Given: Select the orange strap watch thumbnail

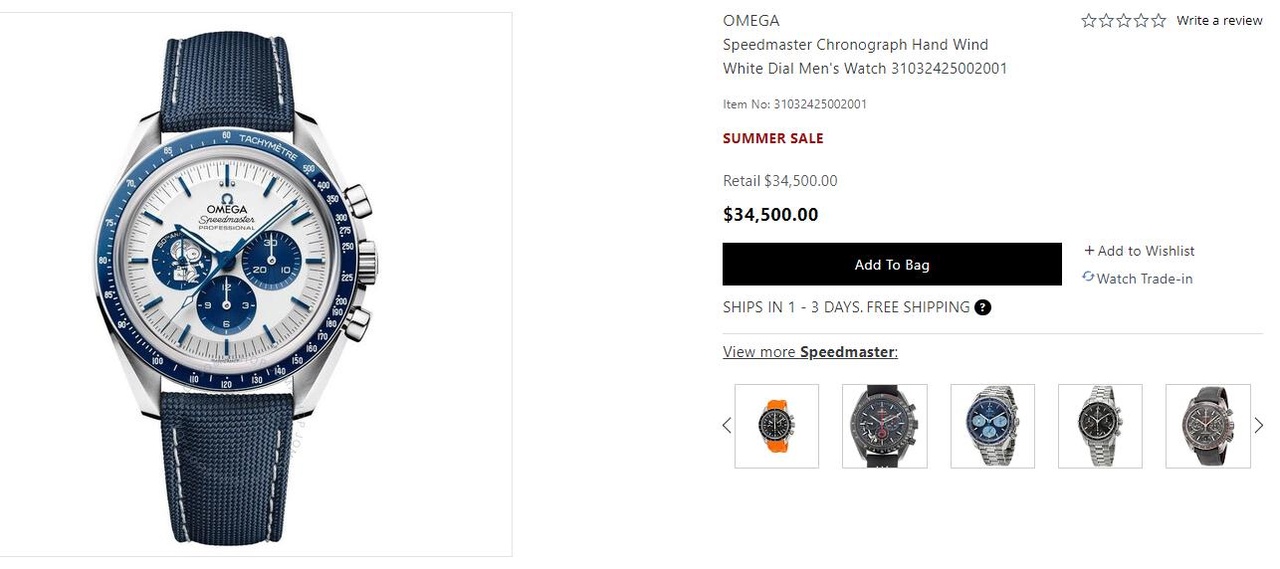Looking at the screenshot, I should point(776,426).
